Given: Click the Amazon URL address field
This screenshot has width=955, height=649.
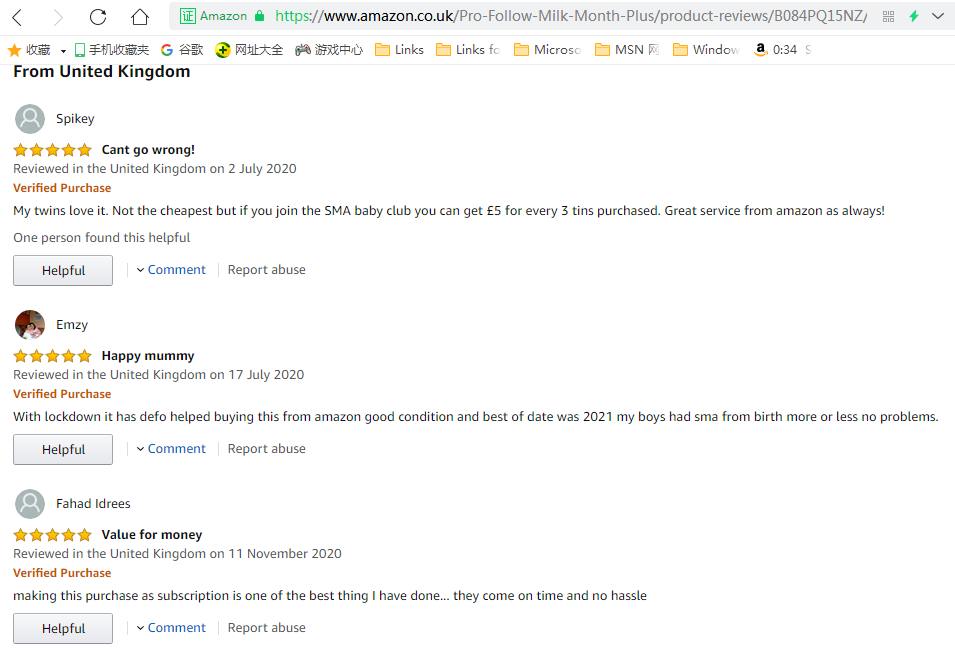Looking at the screenshot, I should click(x=560, y=16).
